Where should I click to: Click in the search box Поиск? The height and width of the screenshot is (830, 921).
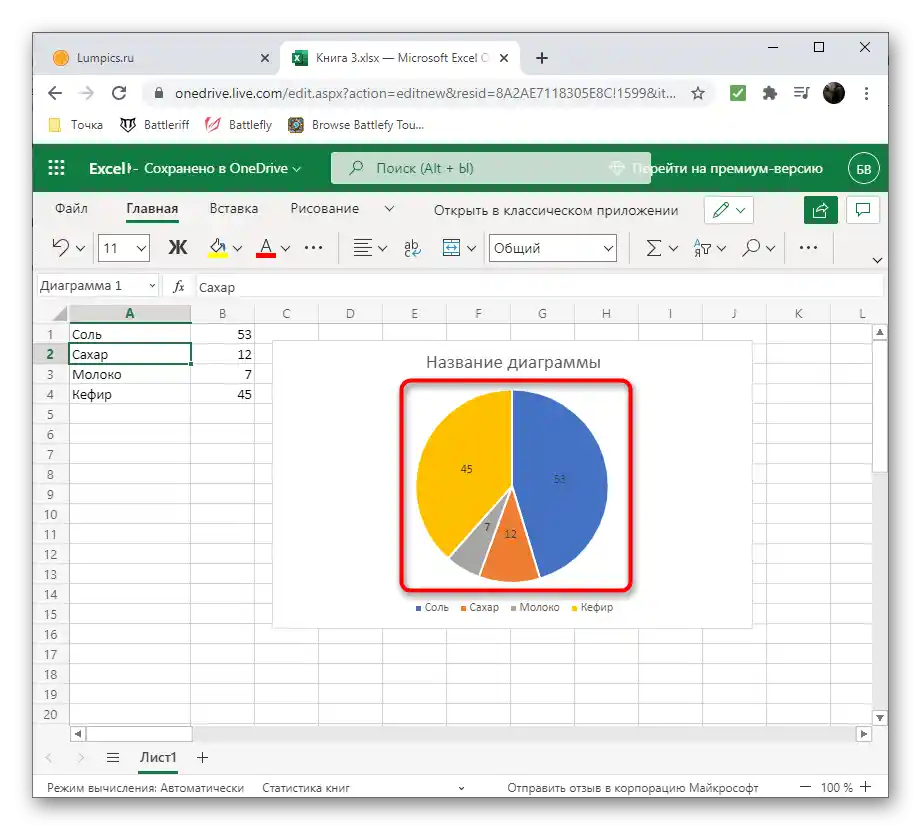(x=490, y=168)
